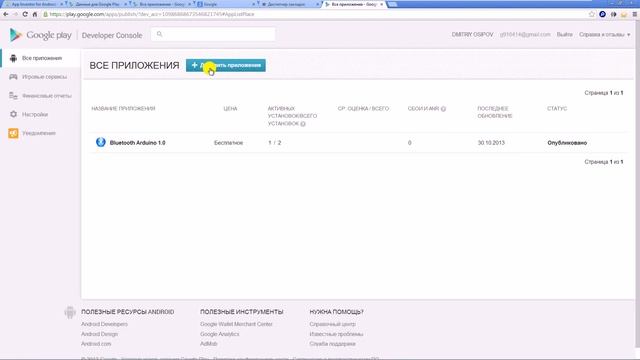
Task: Click the Google Play logo
Action: tap(40, 35)
